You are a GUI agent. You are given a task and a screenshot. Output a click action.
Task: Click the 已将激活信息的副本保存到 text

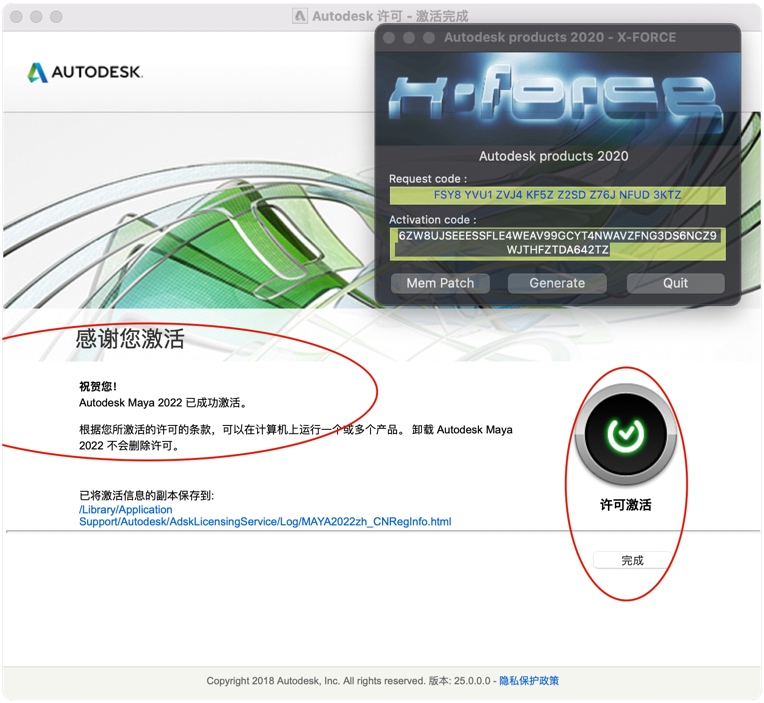point(147,495)
